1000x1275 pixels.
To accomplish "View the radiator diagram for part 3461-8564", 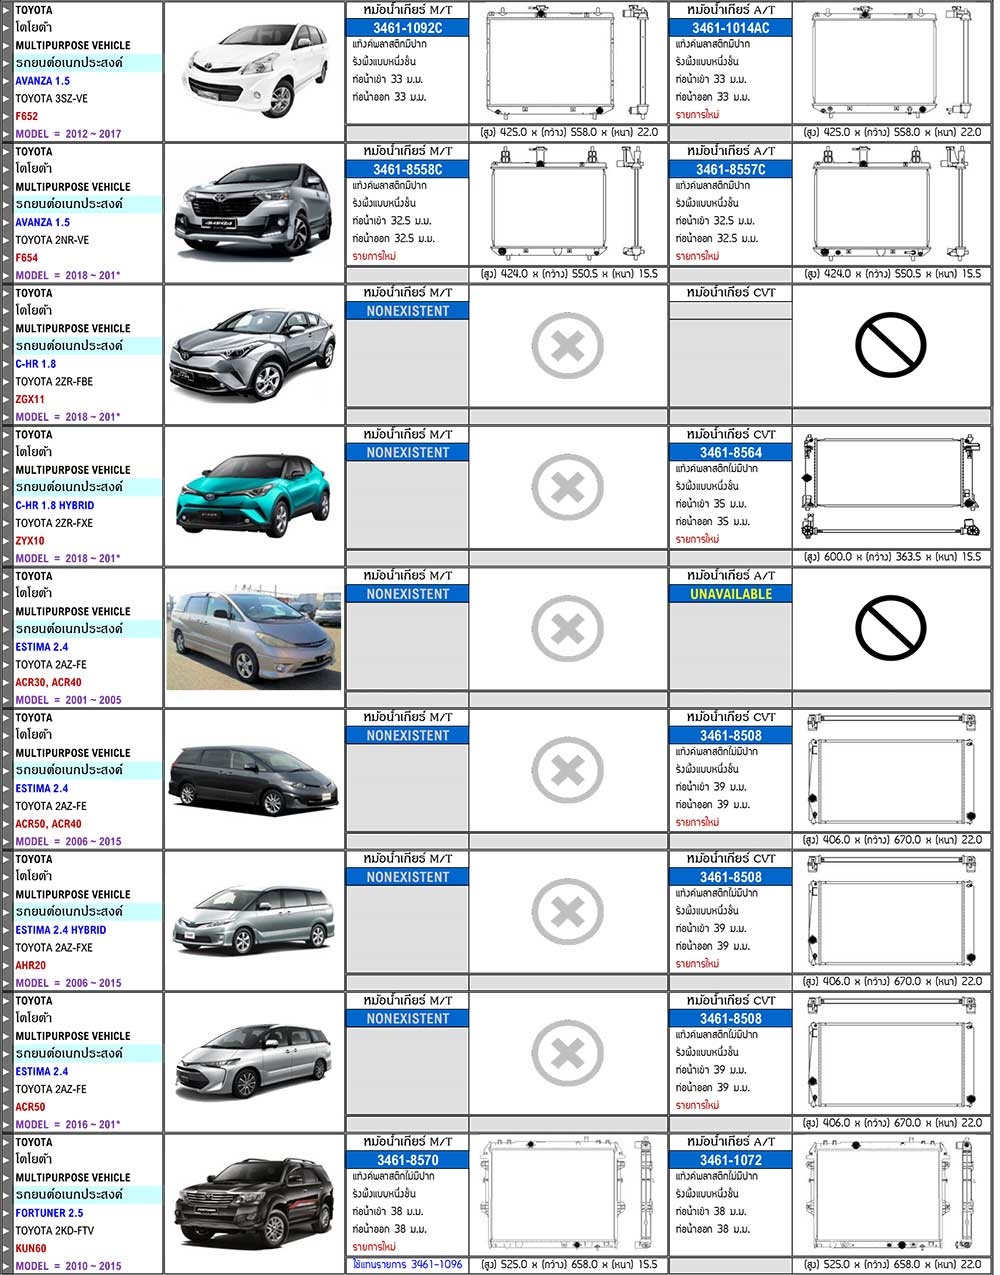I will click(x=890, y=488).
